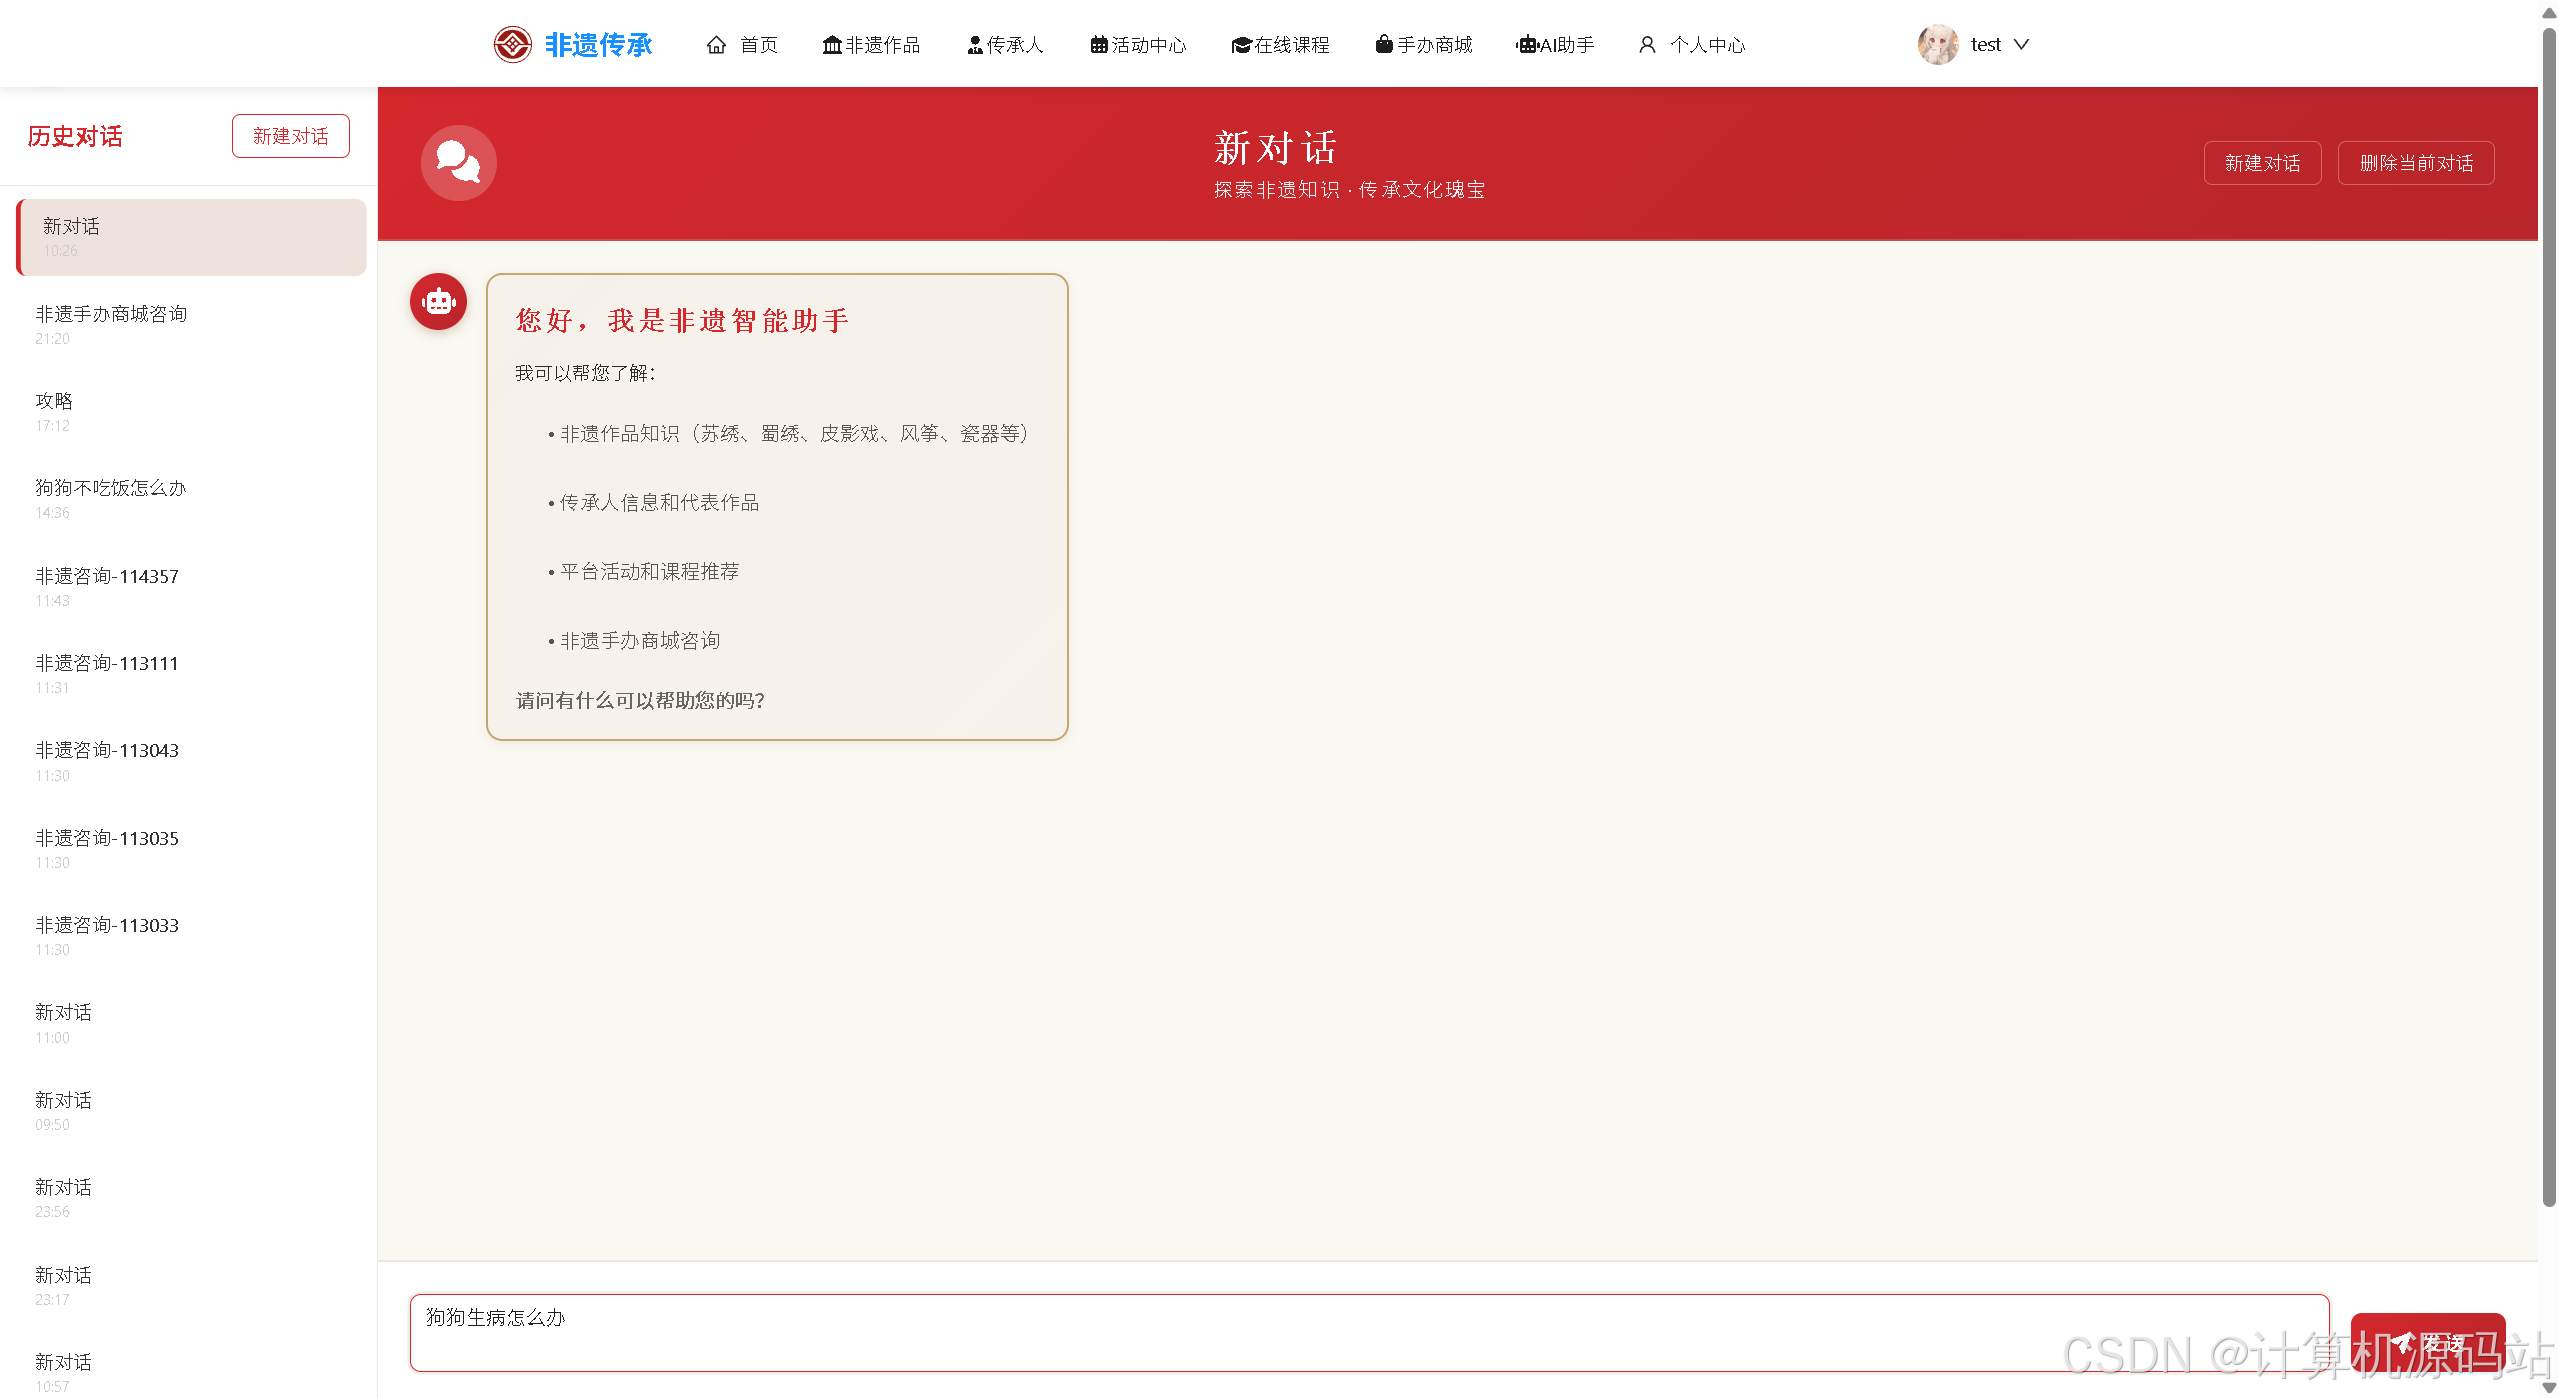Click the header 新建对话 button
Image resolution: width=2559 pixels, height=1398 pixels.
[2261, 163]
